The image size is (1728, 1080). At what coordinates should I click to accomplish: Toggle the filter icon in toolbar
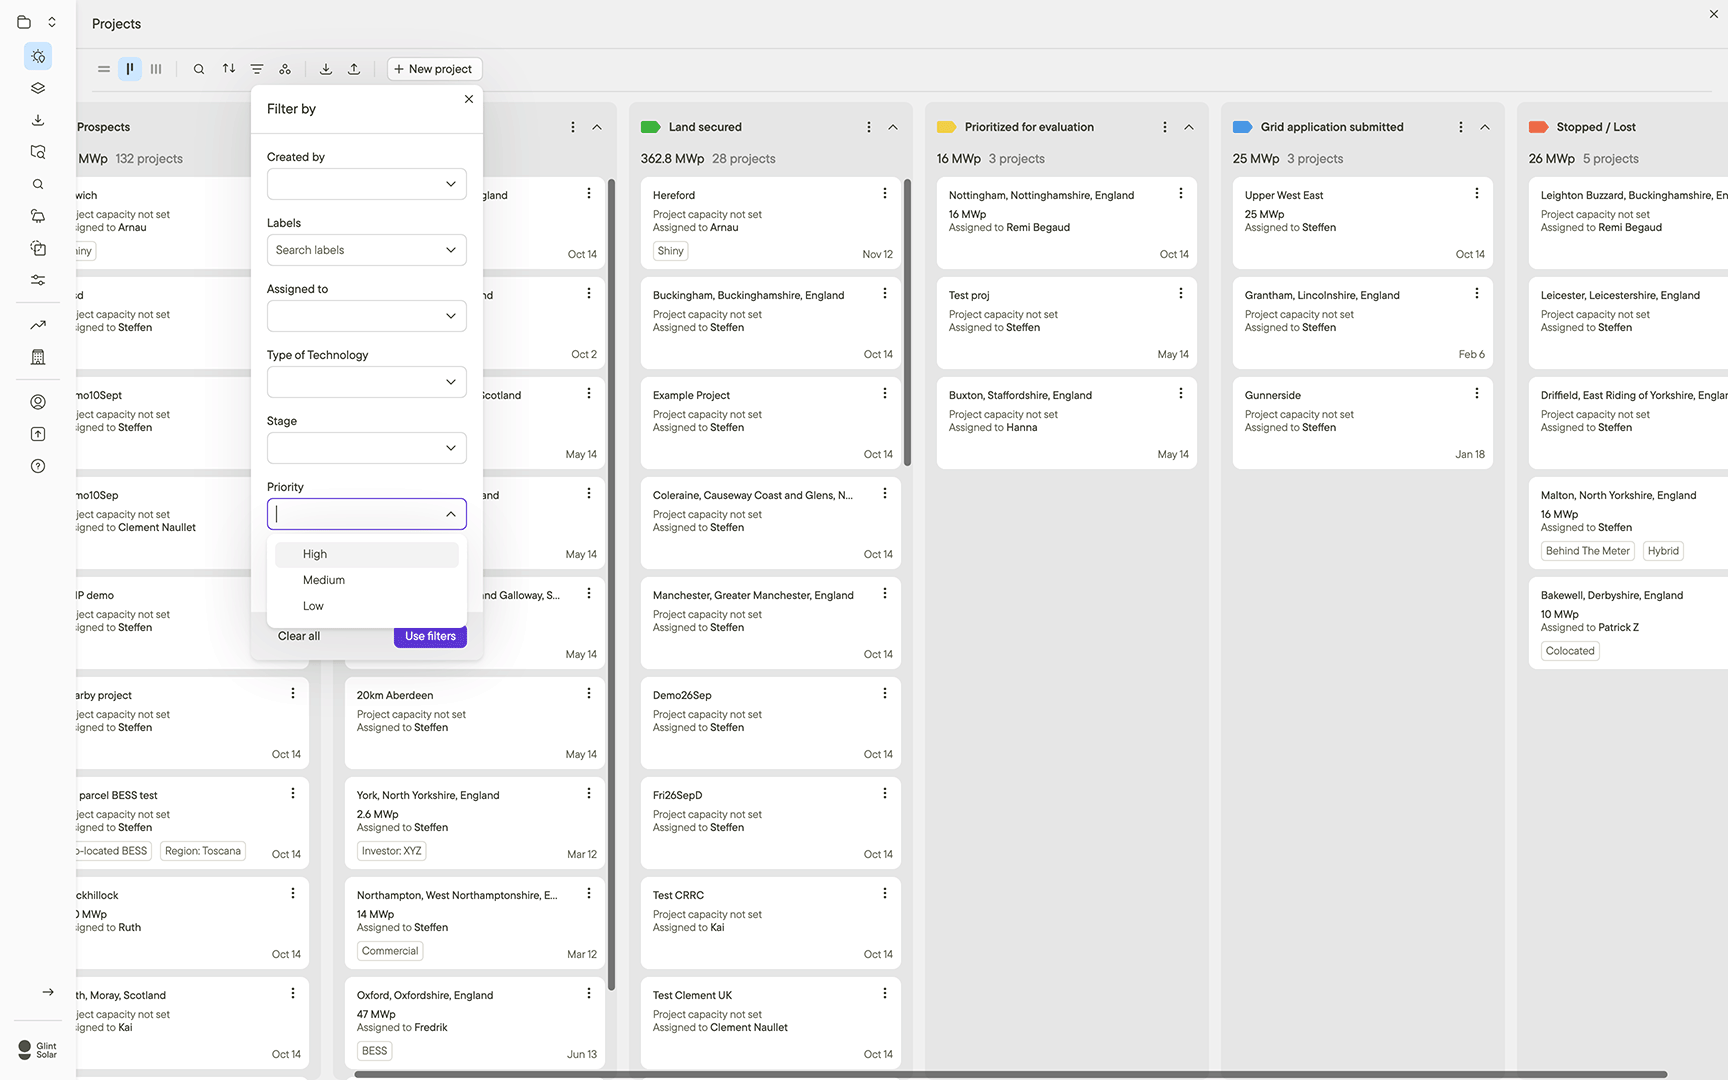[257, 69]
